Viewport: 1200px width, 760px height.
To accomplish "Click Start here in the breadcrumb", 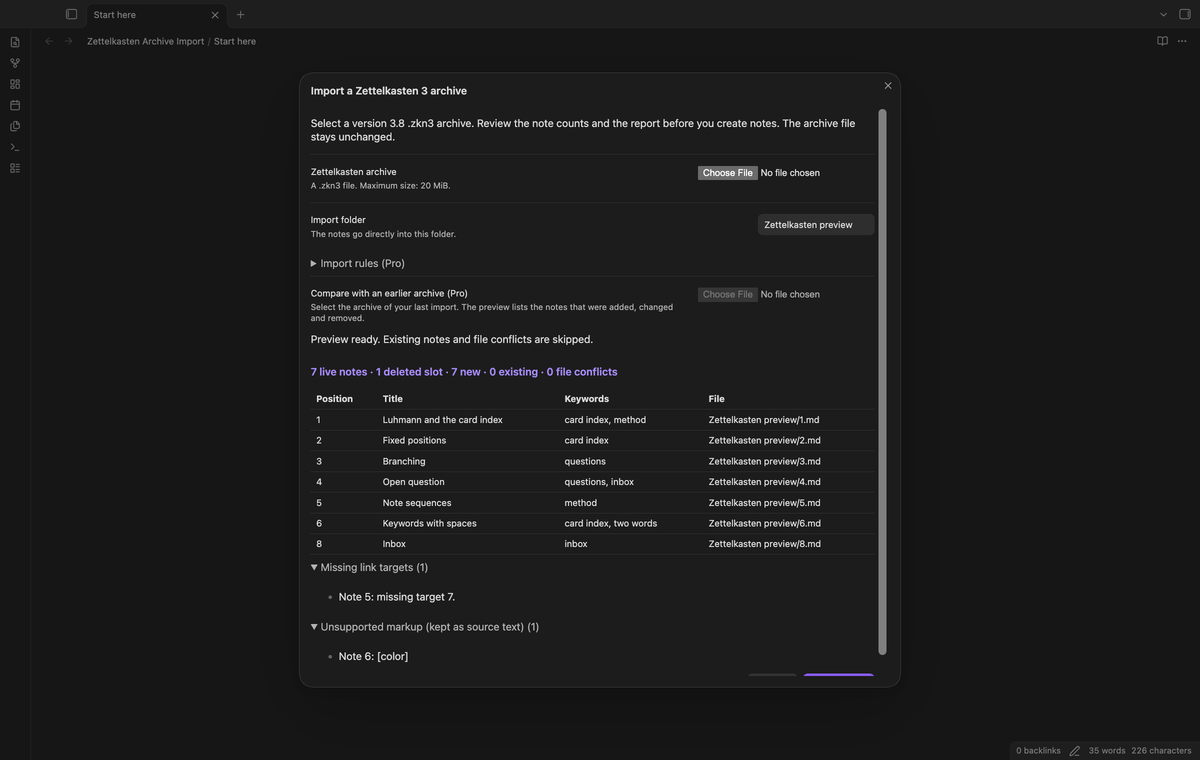I will [235, 41].
